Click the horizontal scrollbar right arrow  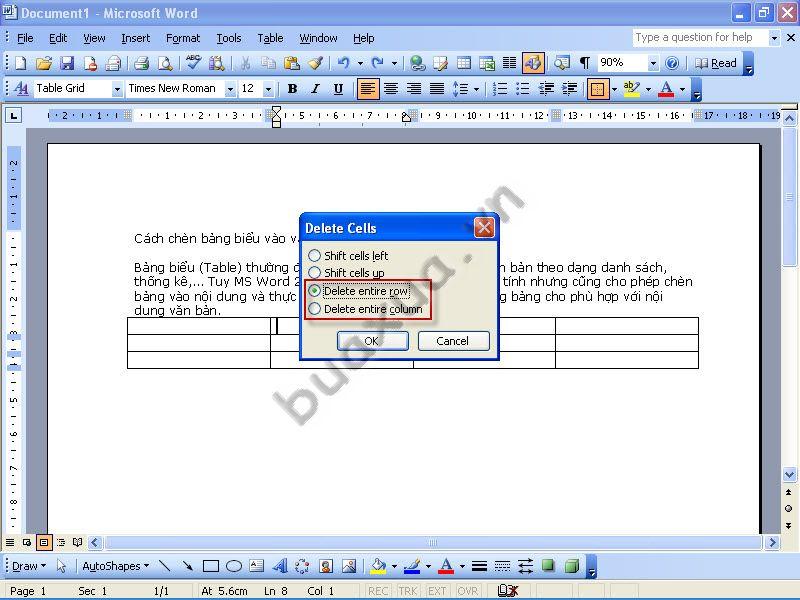(x=771, y=542)
